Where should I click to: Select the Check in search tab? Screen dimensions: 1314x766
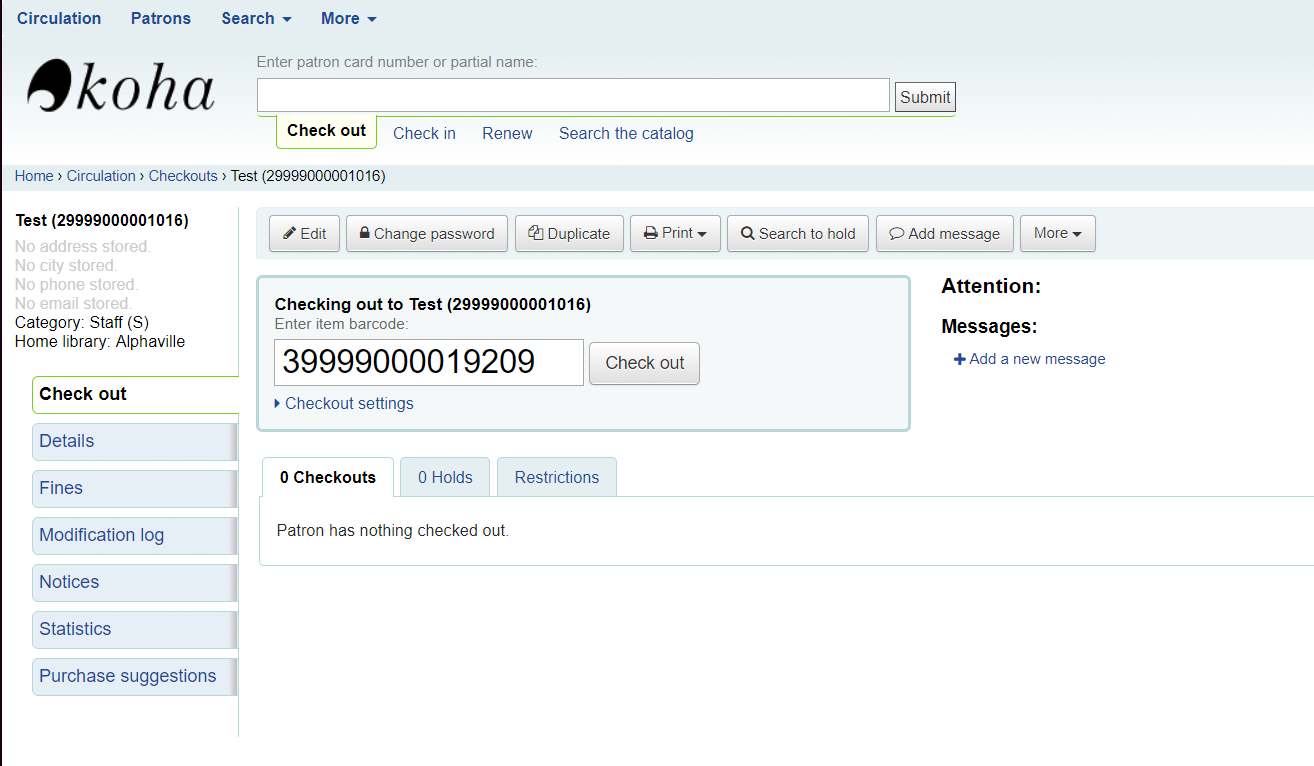(x=424, y=133)
